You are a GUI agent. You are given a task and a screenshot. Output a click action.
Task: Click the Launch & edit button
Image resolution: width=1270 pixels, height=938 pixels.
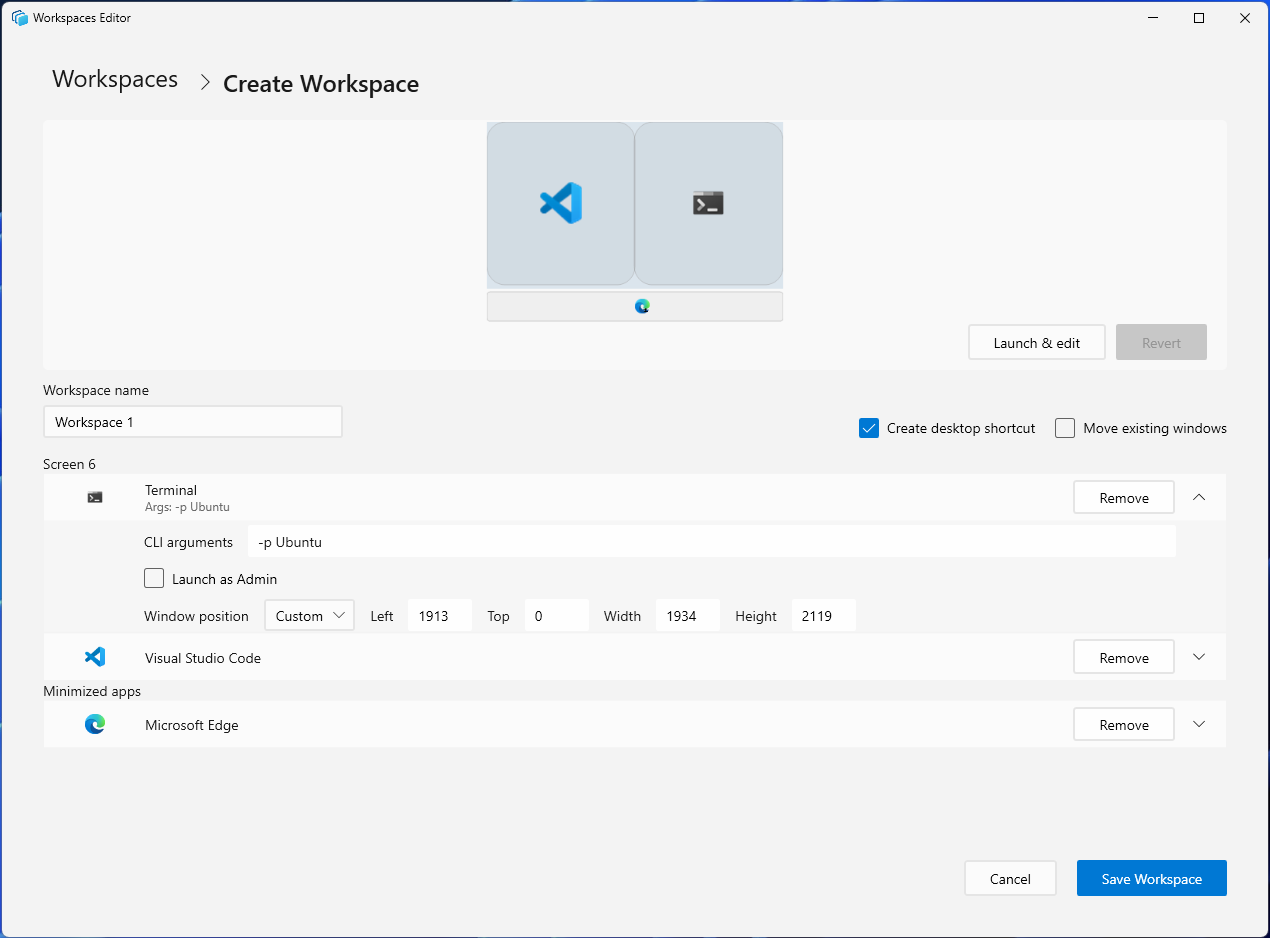point(1036,342)
